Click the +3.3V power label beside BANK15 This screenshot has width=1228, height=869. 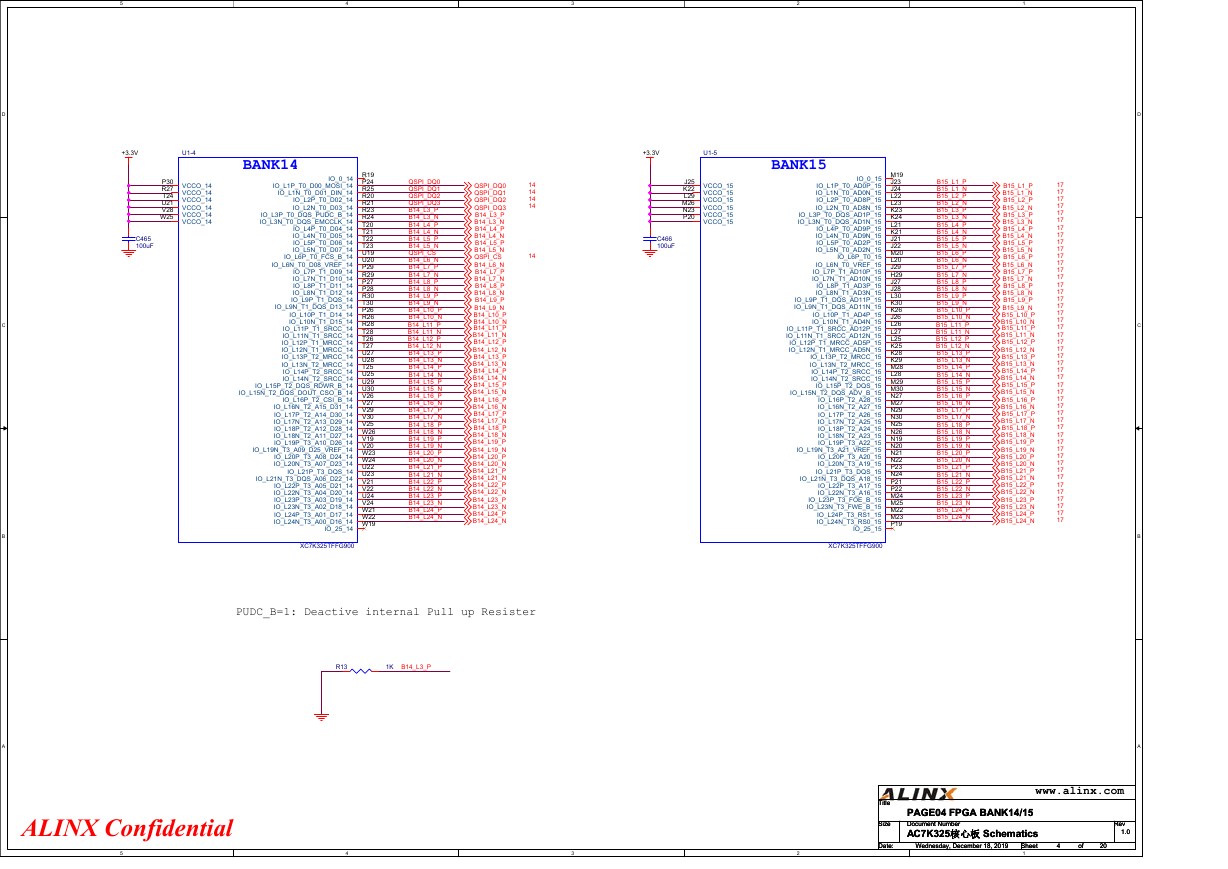tap(651, 153)
